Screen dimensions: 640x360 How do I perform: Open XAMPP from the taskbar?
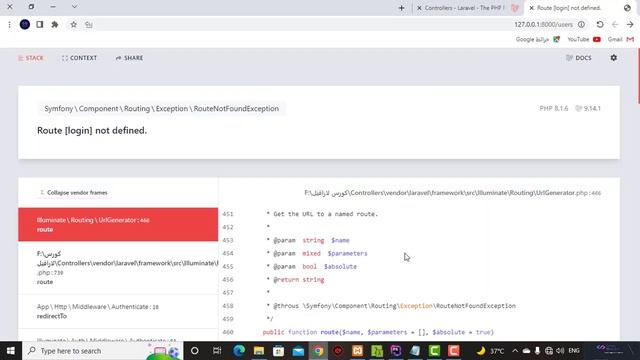(358, 351)
